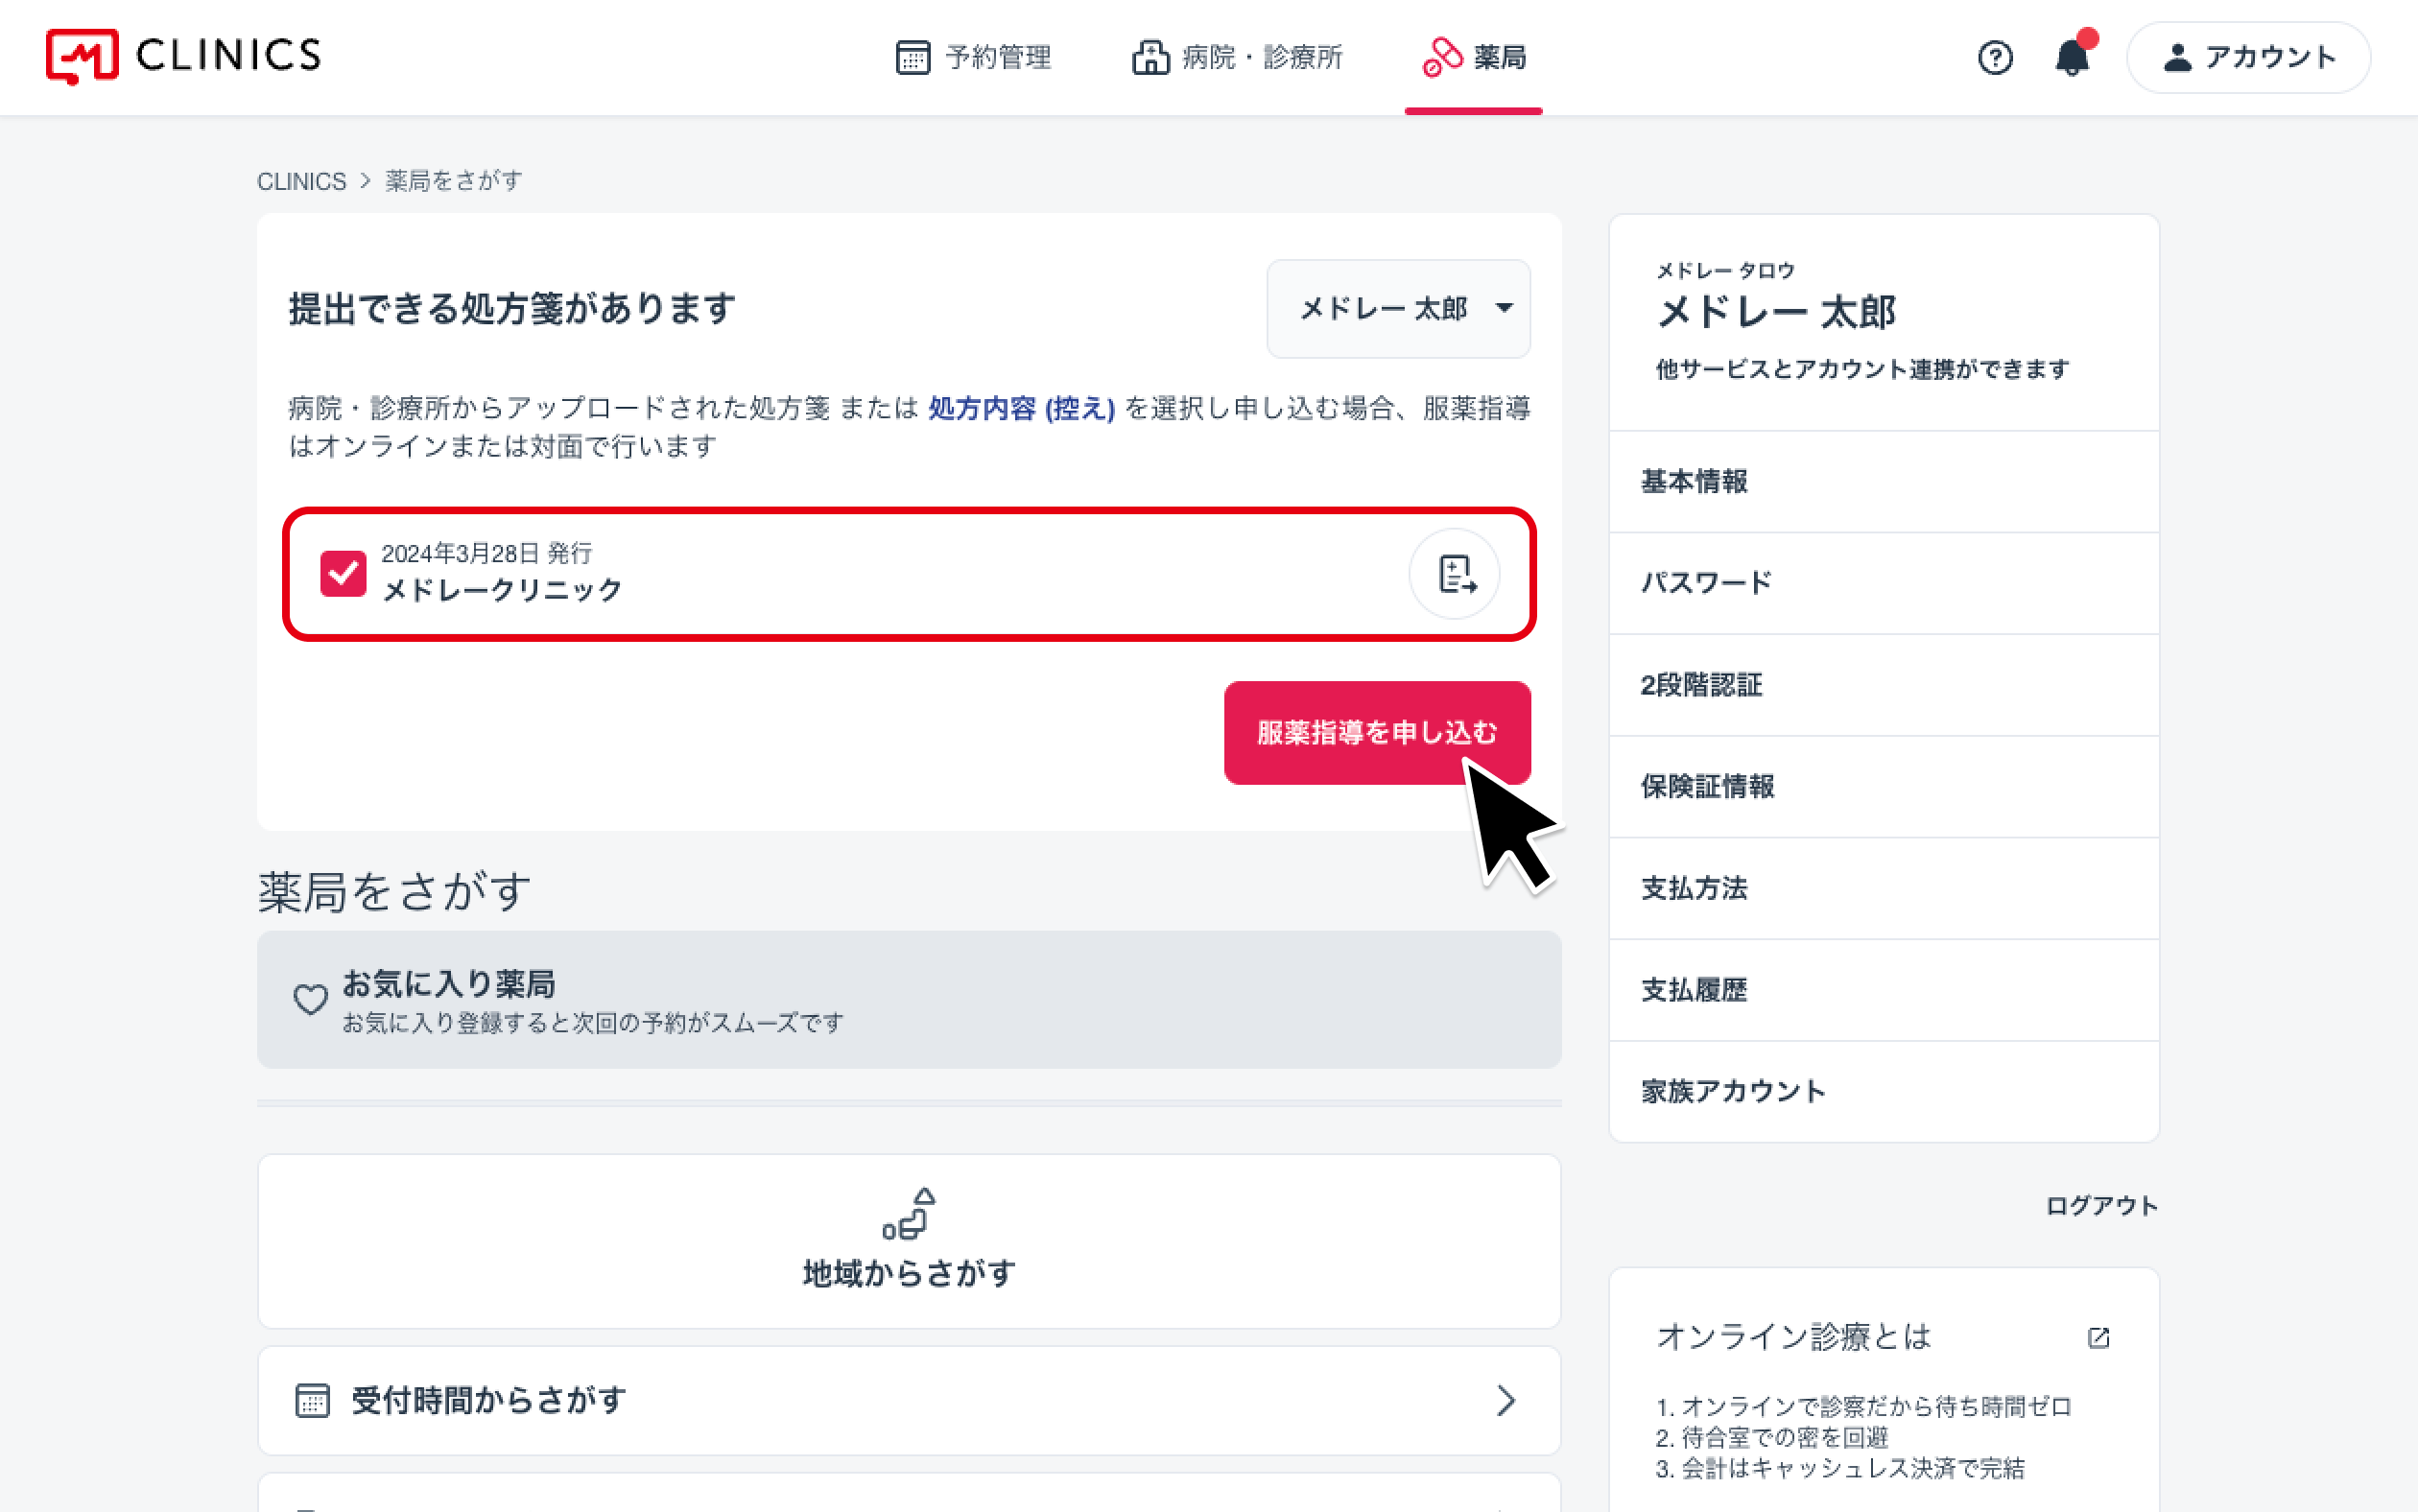Click the pill icon beside 薬局
The image size is (2418, 1512).
pos(1442,58)
